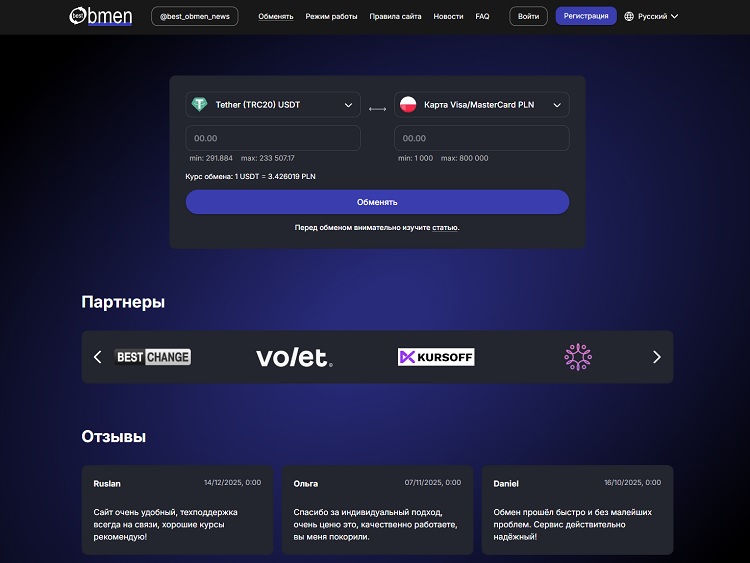Click the Регистрация button
Screen dimensions: 750x563
(586, 16)
